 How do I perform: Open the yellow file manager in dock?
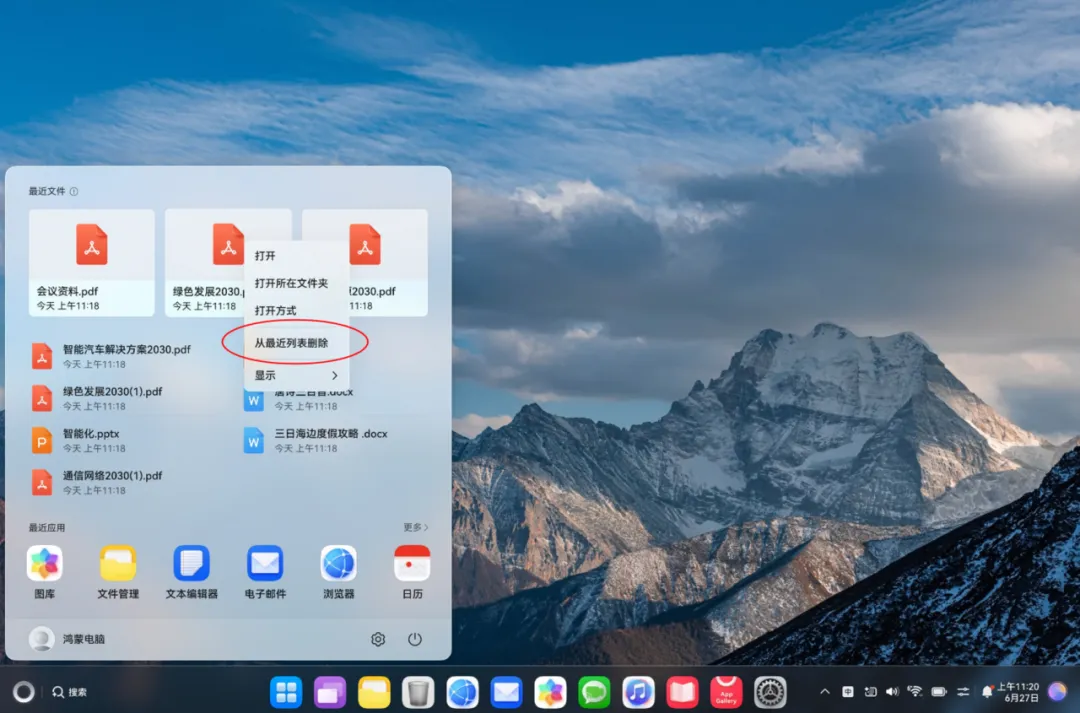[374, 692]
